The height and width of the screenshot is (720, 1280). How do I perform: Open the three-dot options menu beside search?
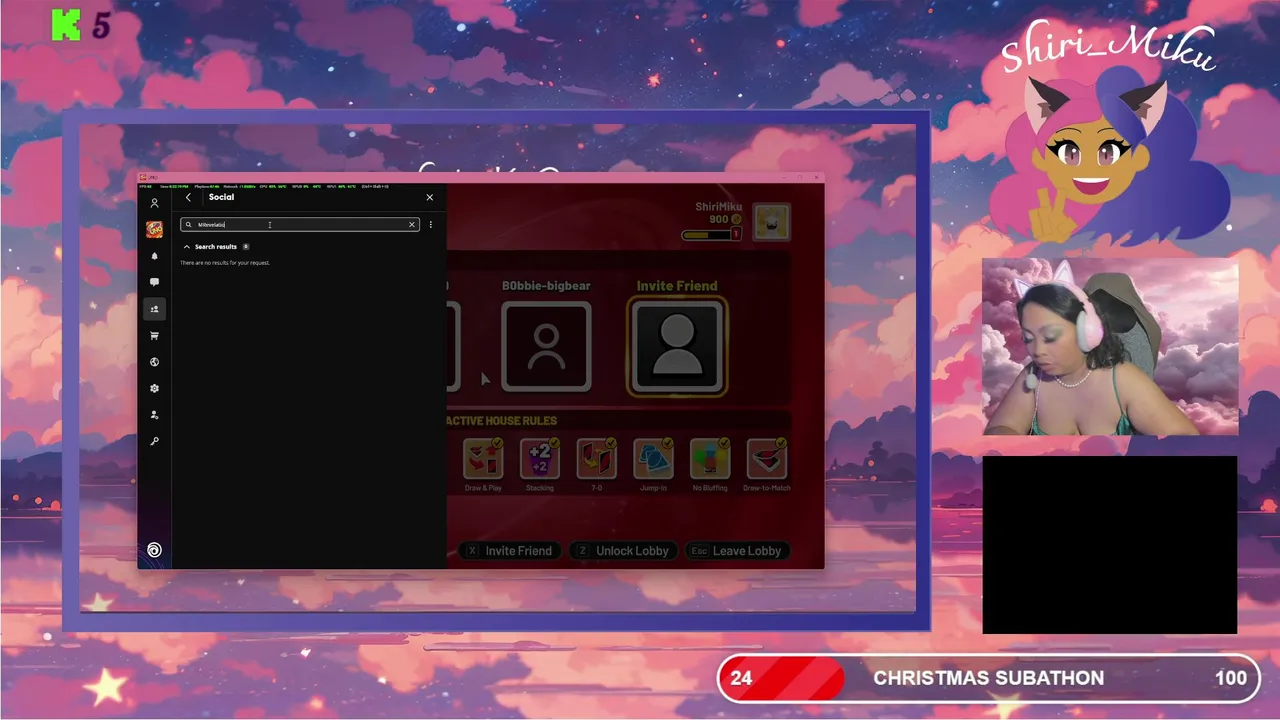coord(431,225)
